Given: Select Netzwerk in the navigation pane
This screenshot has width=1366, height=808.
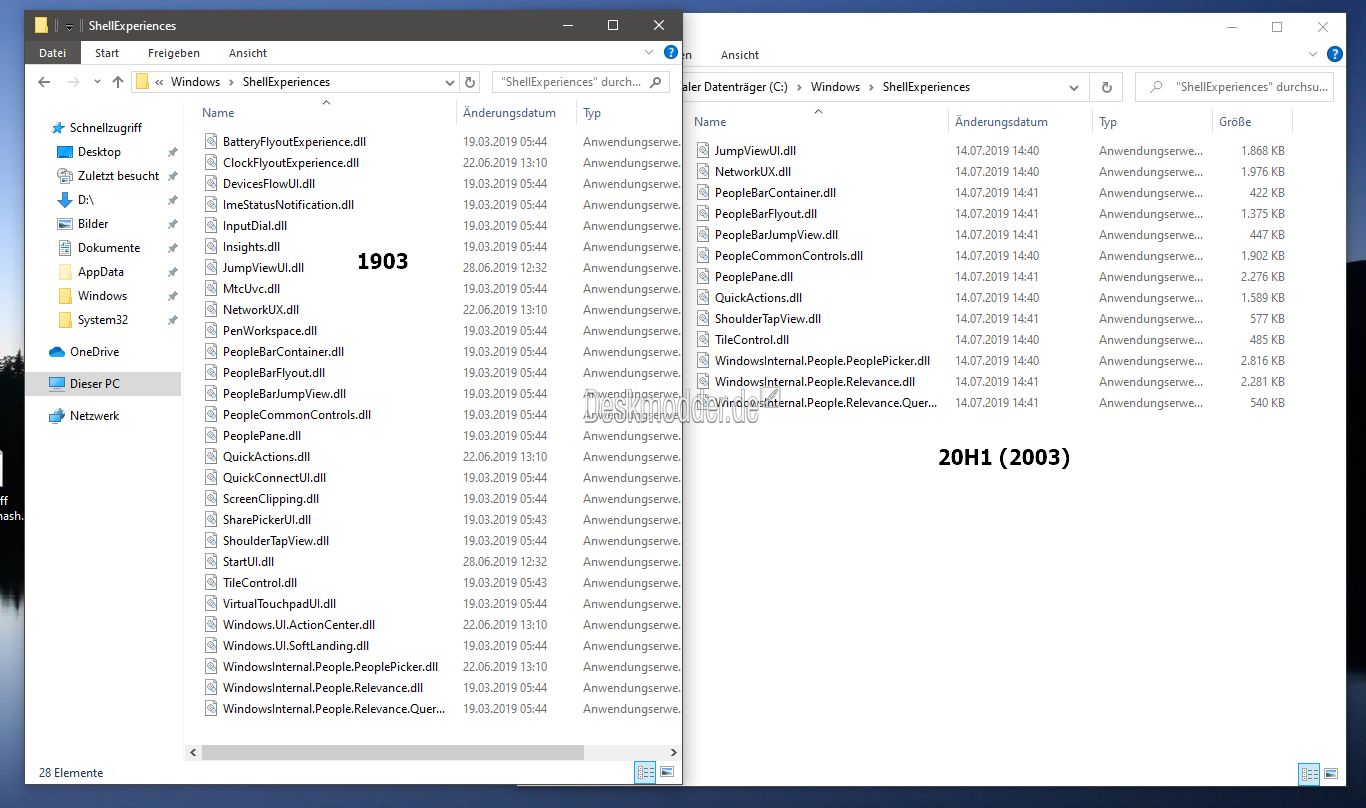Looking at the screenshot, I should click(94, 416).
